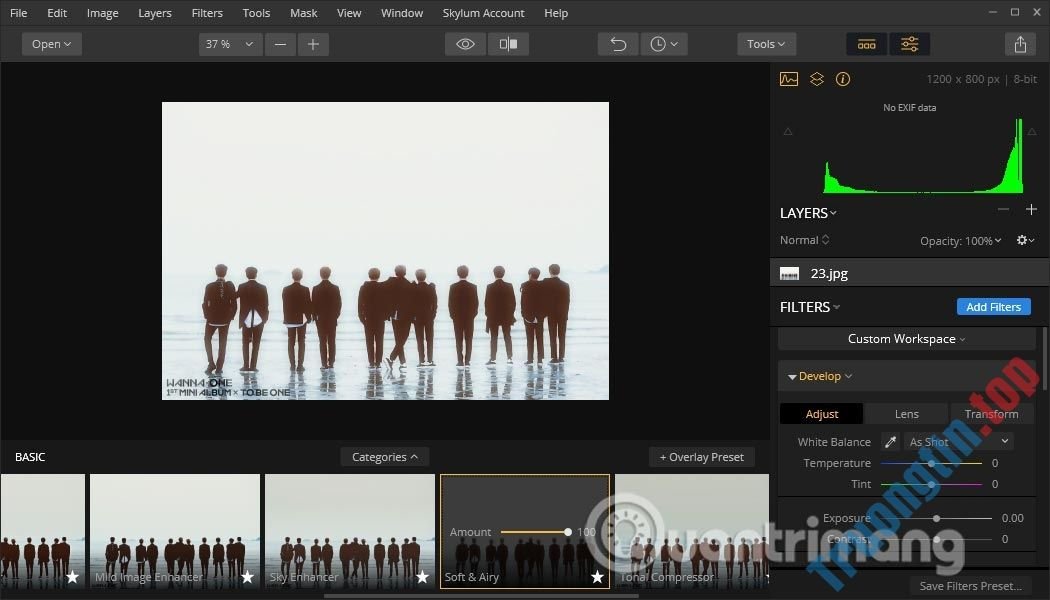Open the As Shot white balance dropdown

(959, 442)
